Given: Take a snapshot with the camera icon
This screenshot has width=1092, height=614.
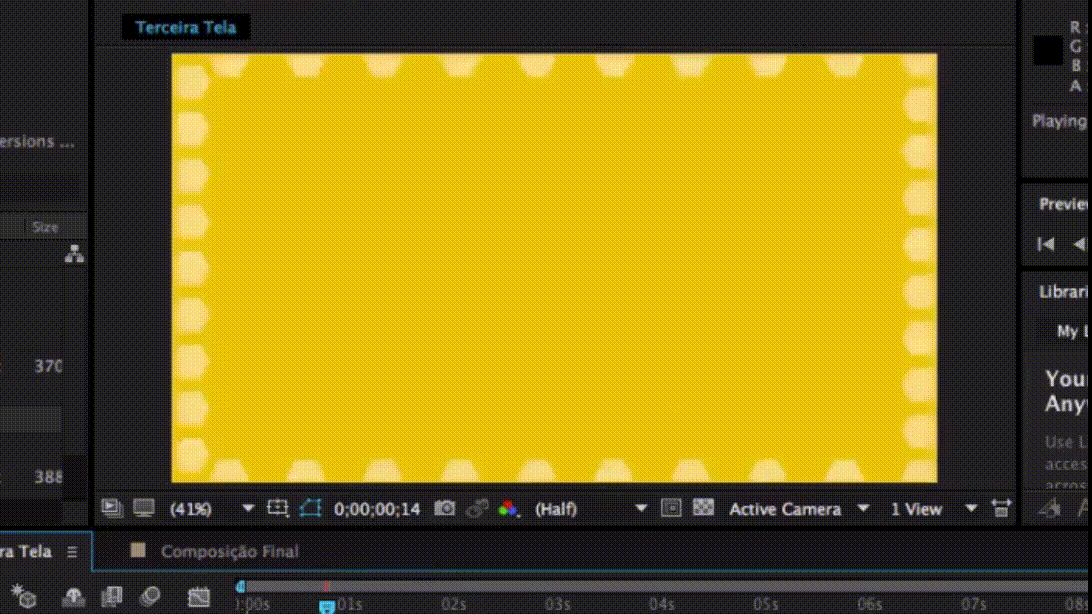Looking at the screenshot, I should pyautogui.click(x=444, y=509).
